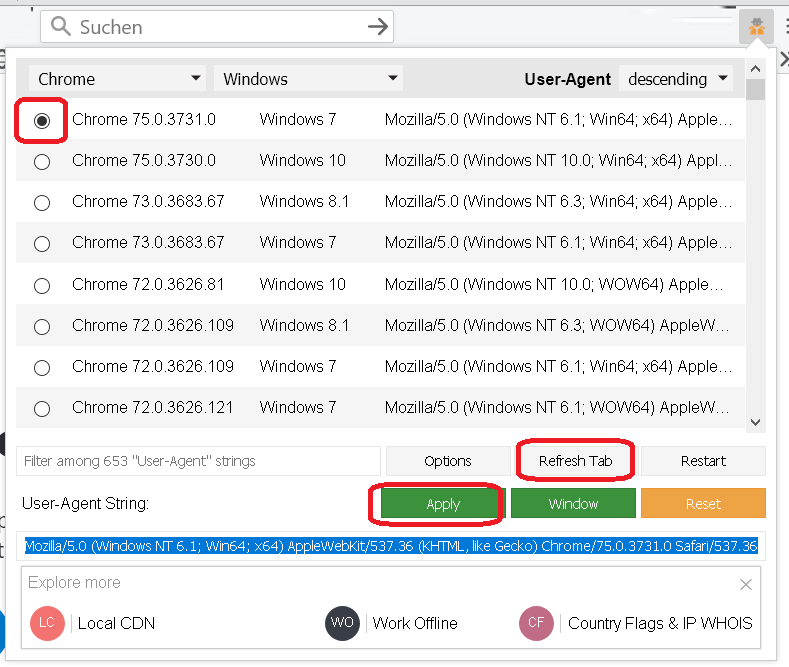Viewport: 789px width, 667px height.
Task: Select Chrome 72.0.3626.81 Windows 10 radio button
Action: [x=42, y=286]
